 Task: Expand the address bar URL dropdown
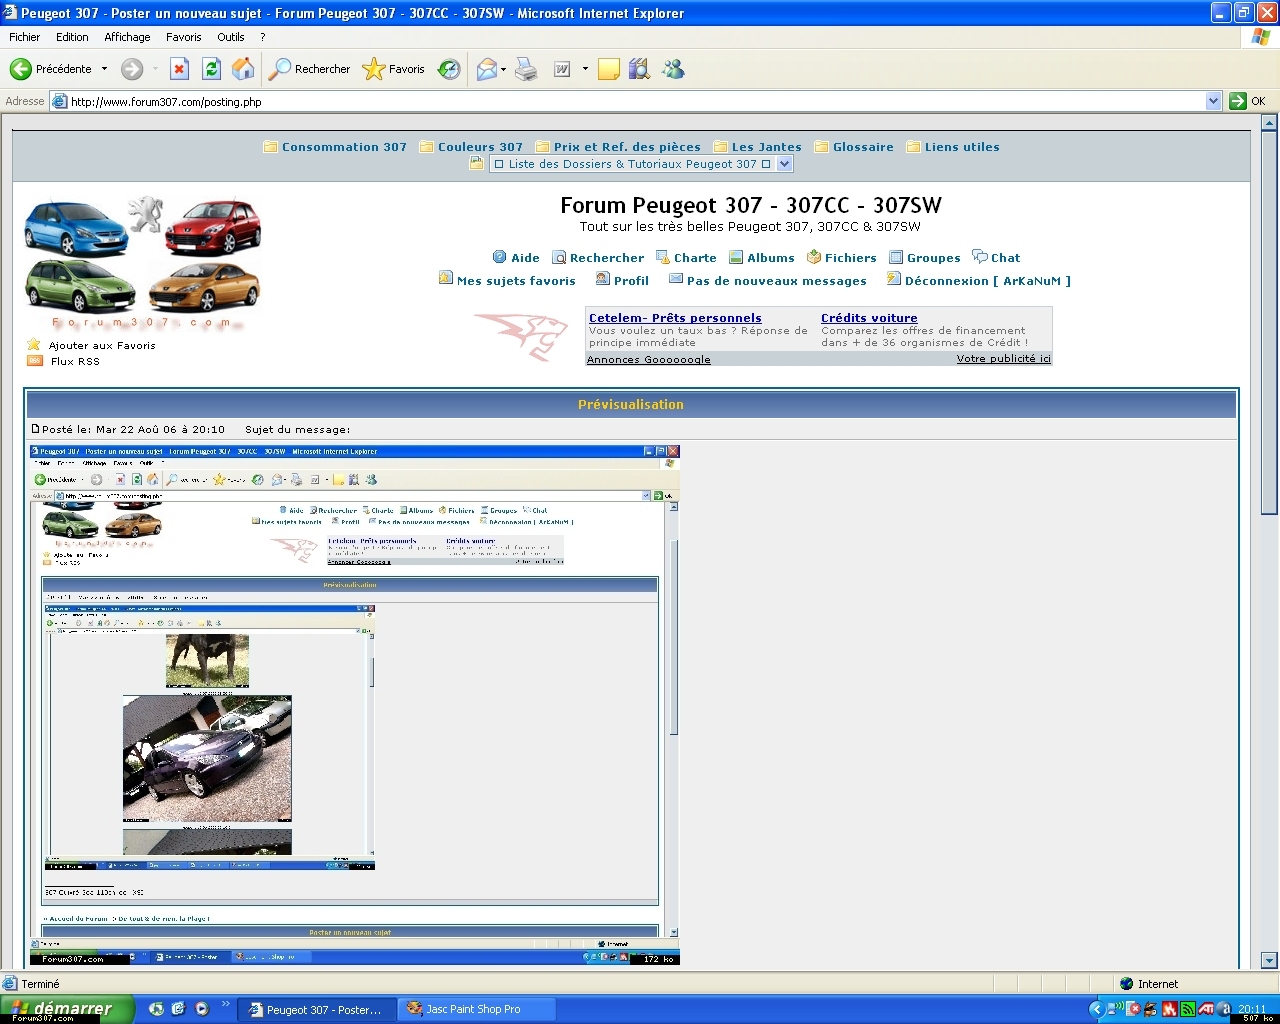1213,101
